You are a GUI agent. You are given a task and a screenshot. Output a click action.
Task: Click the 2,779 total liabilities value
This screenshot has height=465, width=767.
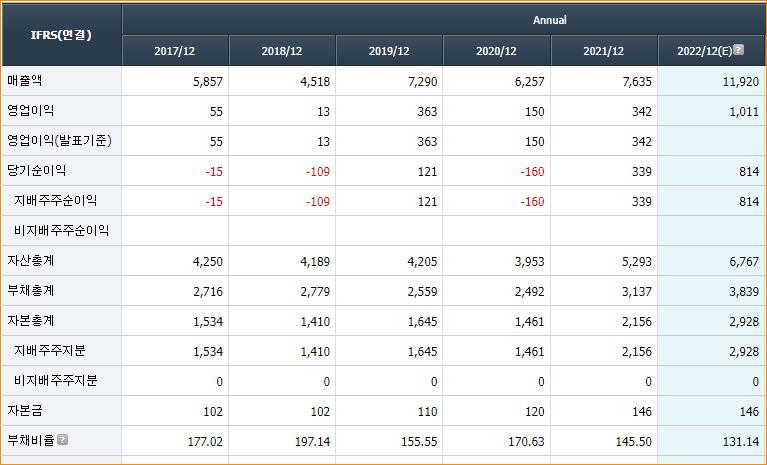pyautogui.click(x=315, y=292)
